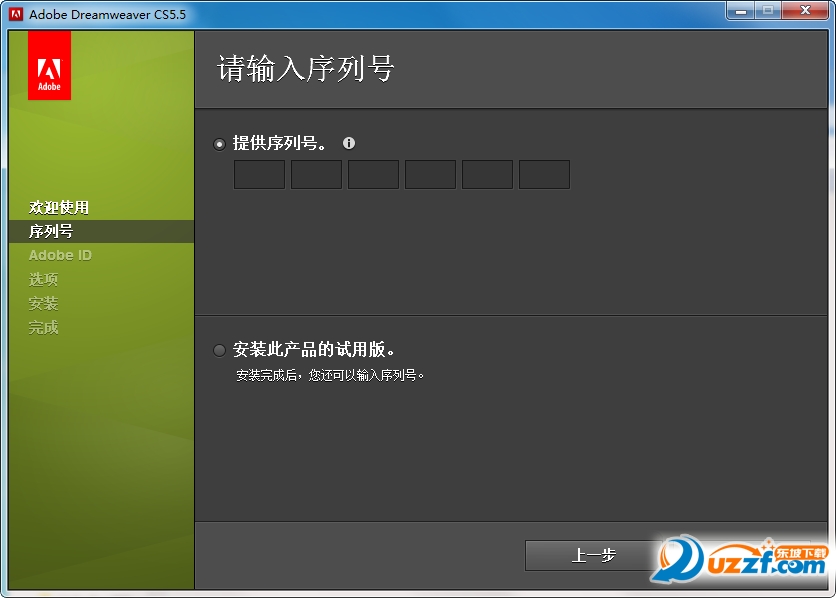836x598 pixels.
Task: Click the third serial number box
Action: (373, 174)
